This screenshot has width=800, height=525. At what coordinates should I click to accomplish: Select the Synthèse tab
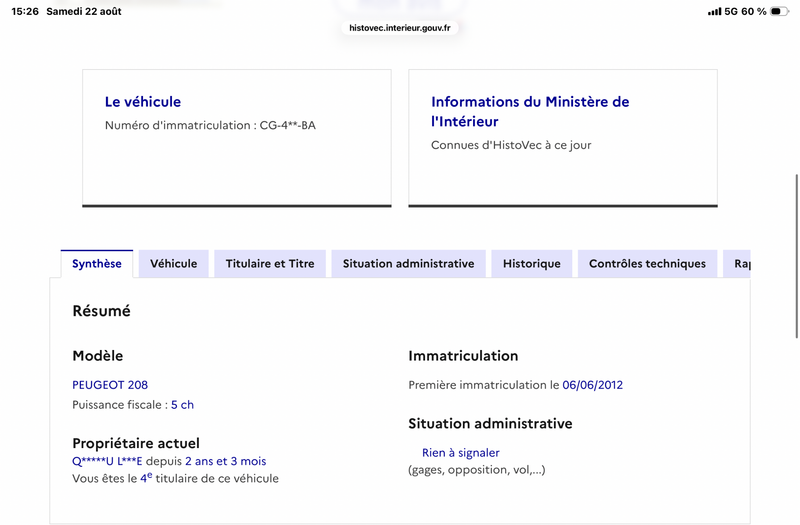click(96, 264)
